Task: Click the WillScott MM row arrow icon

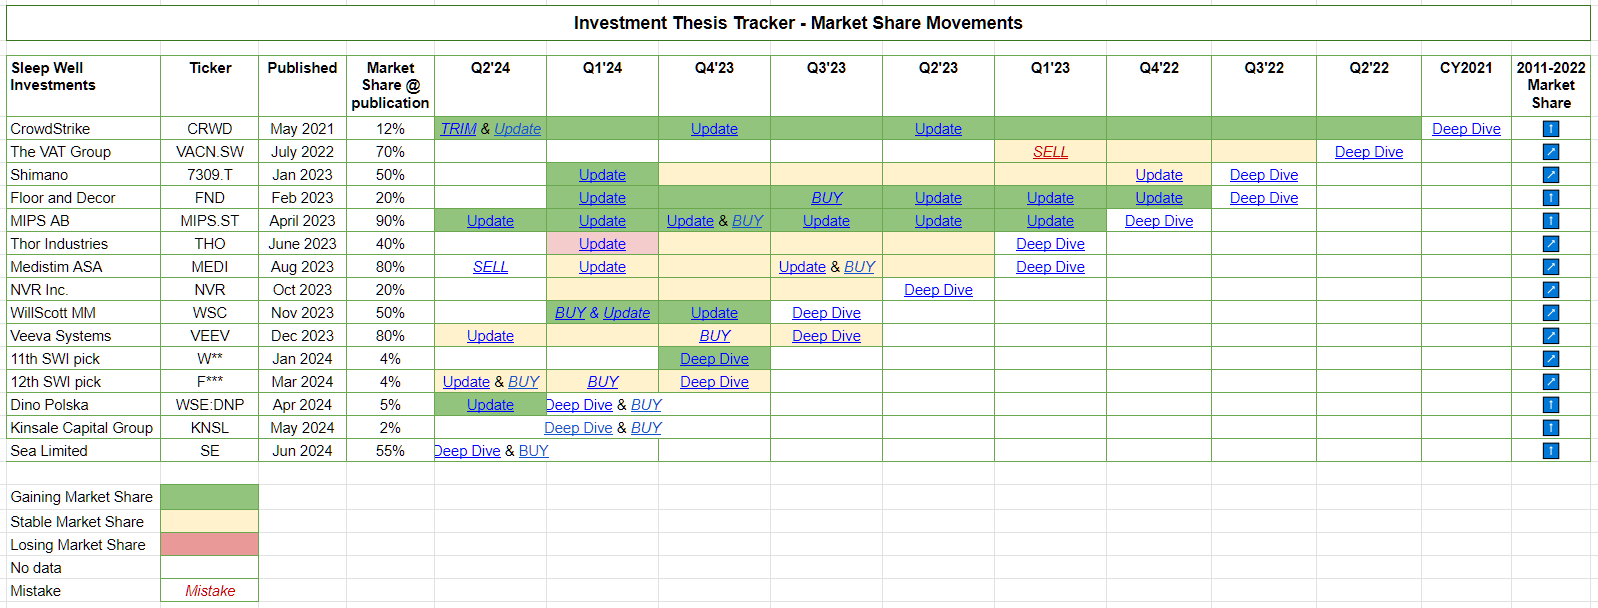Action: [1550, 313]
